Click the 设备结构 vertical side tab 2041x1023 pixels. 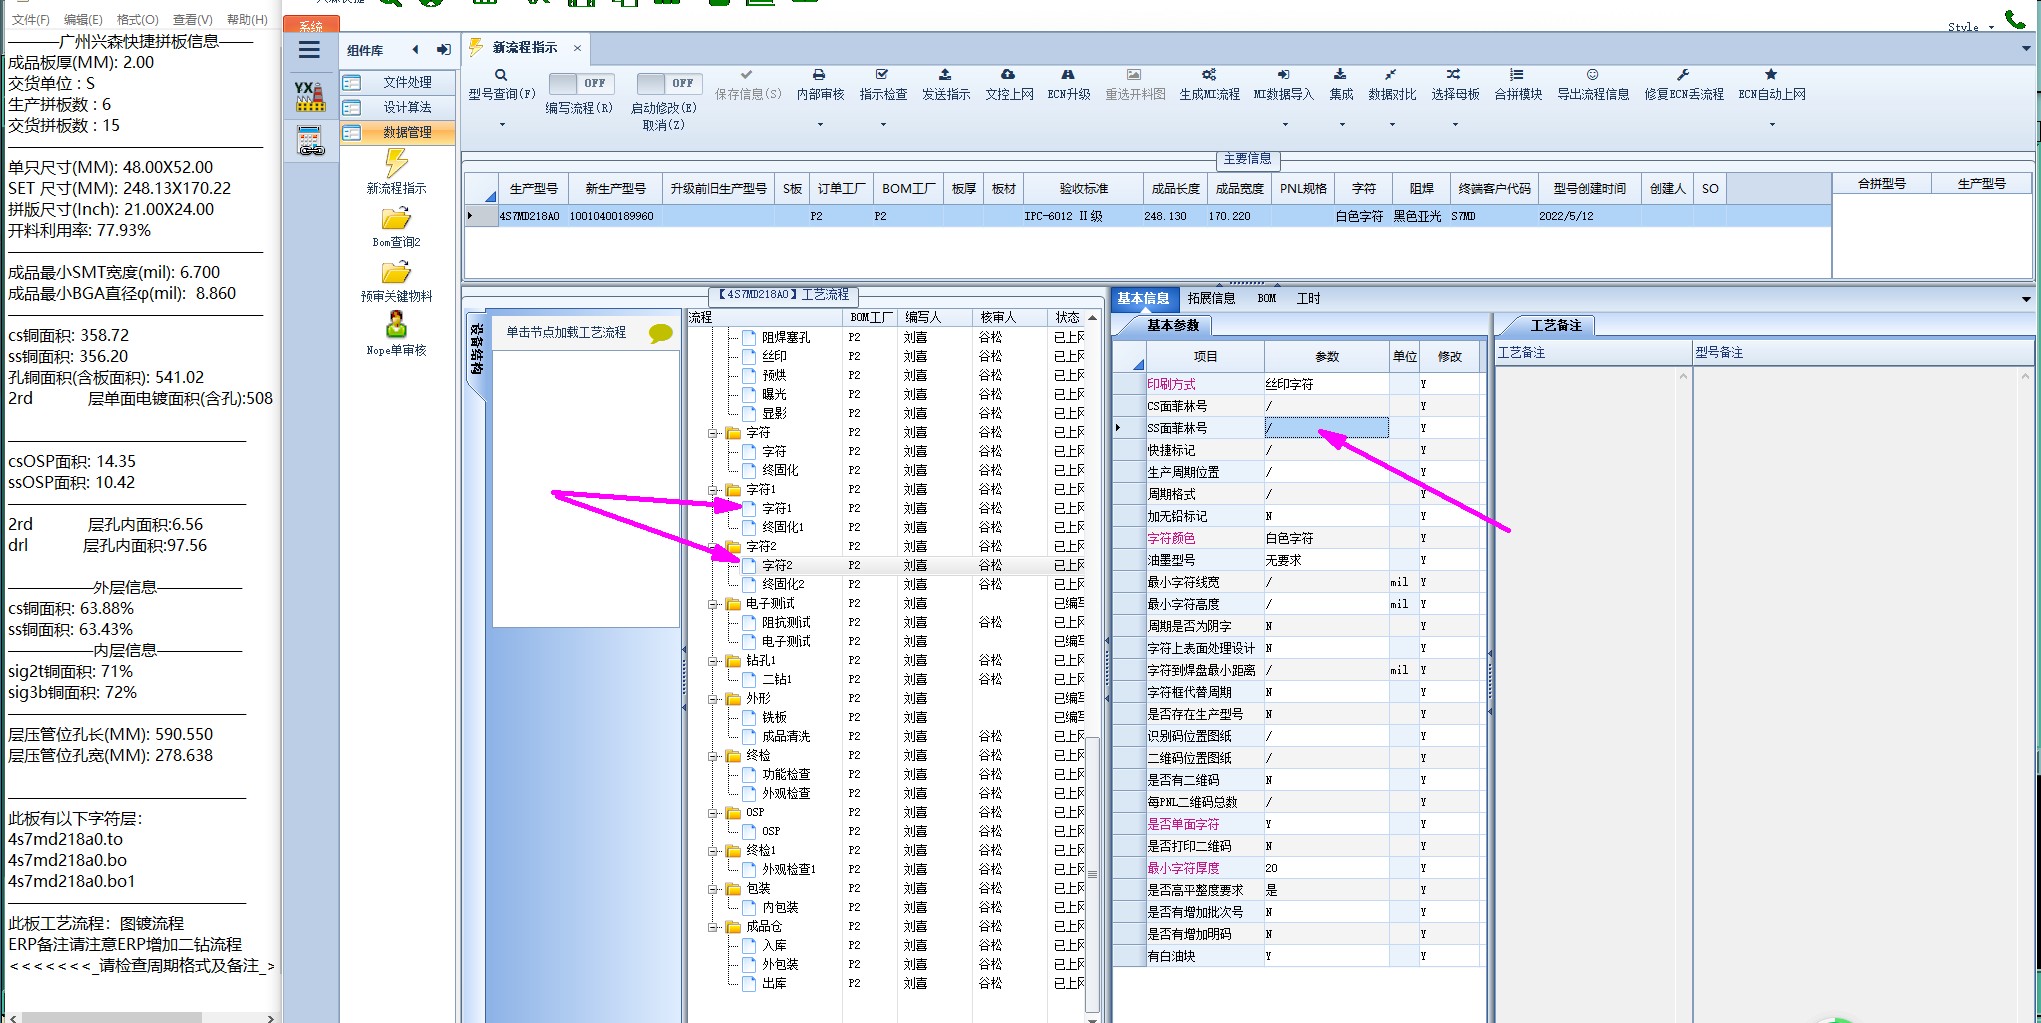click(x=477, y=349)
